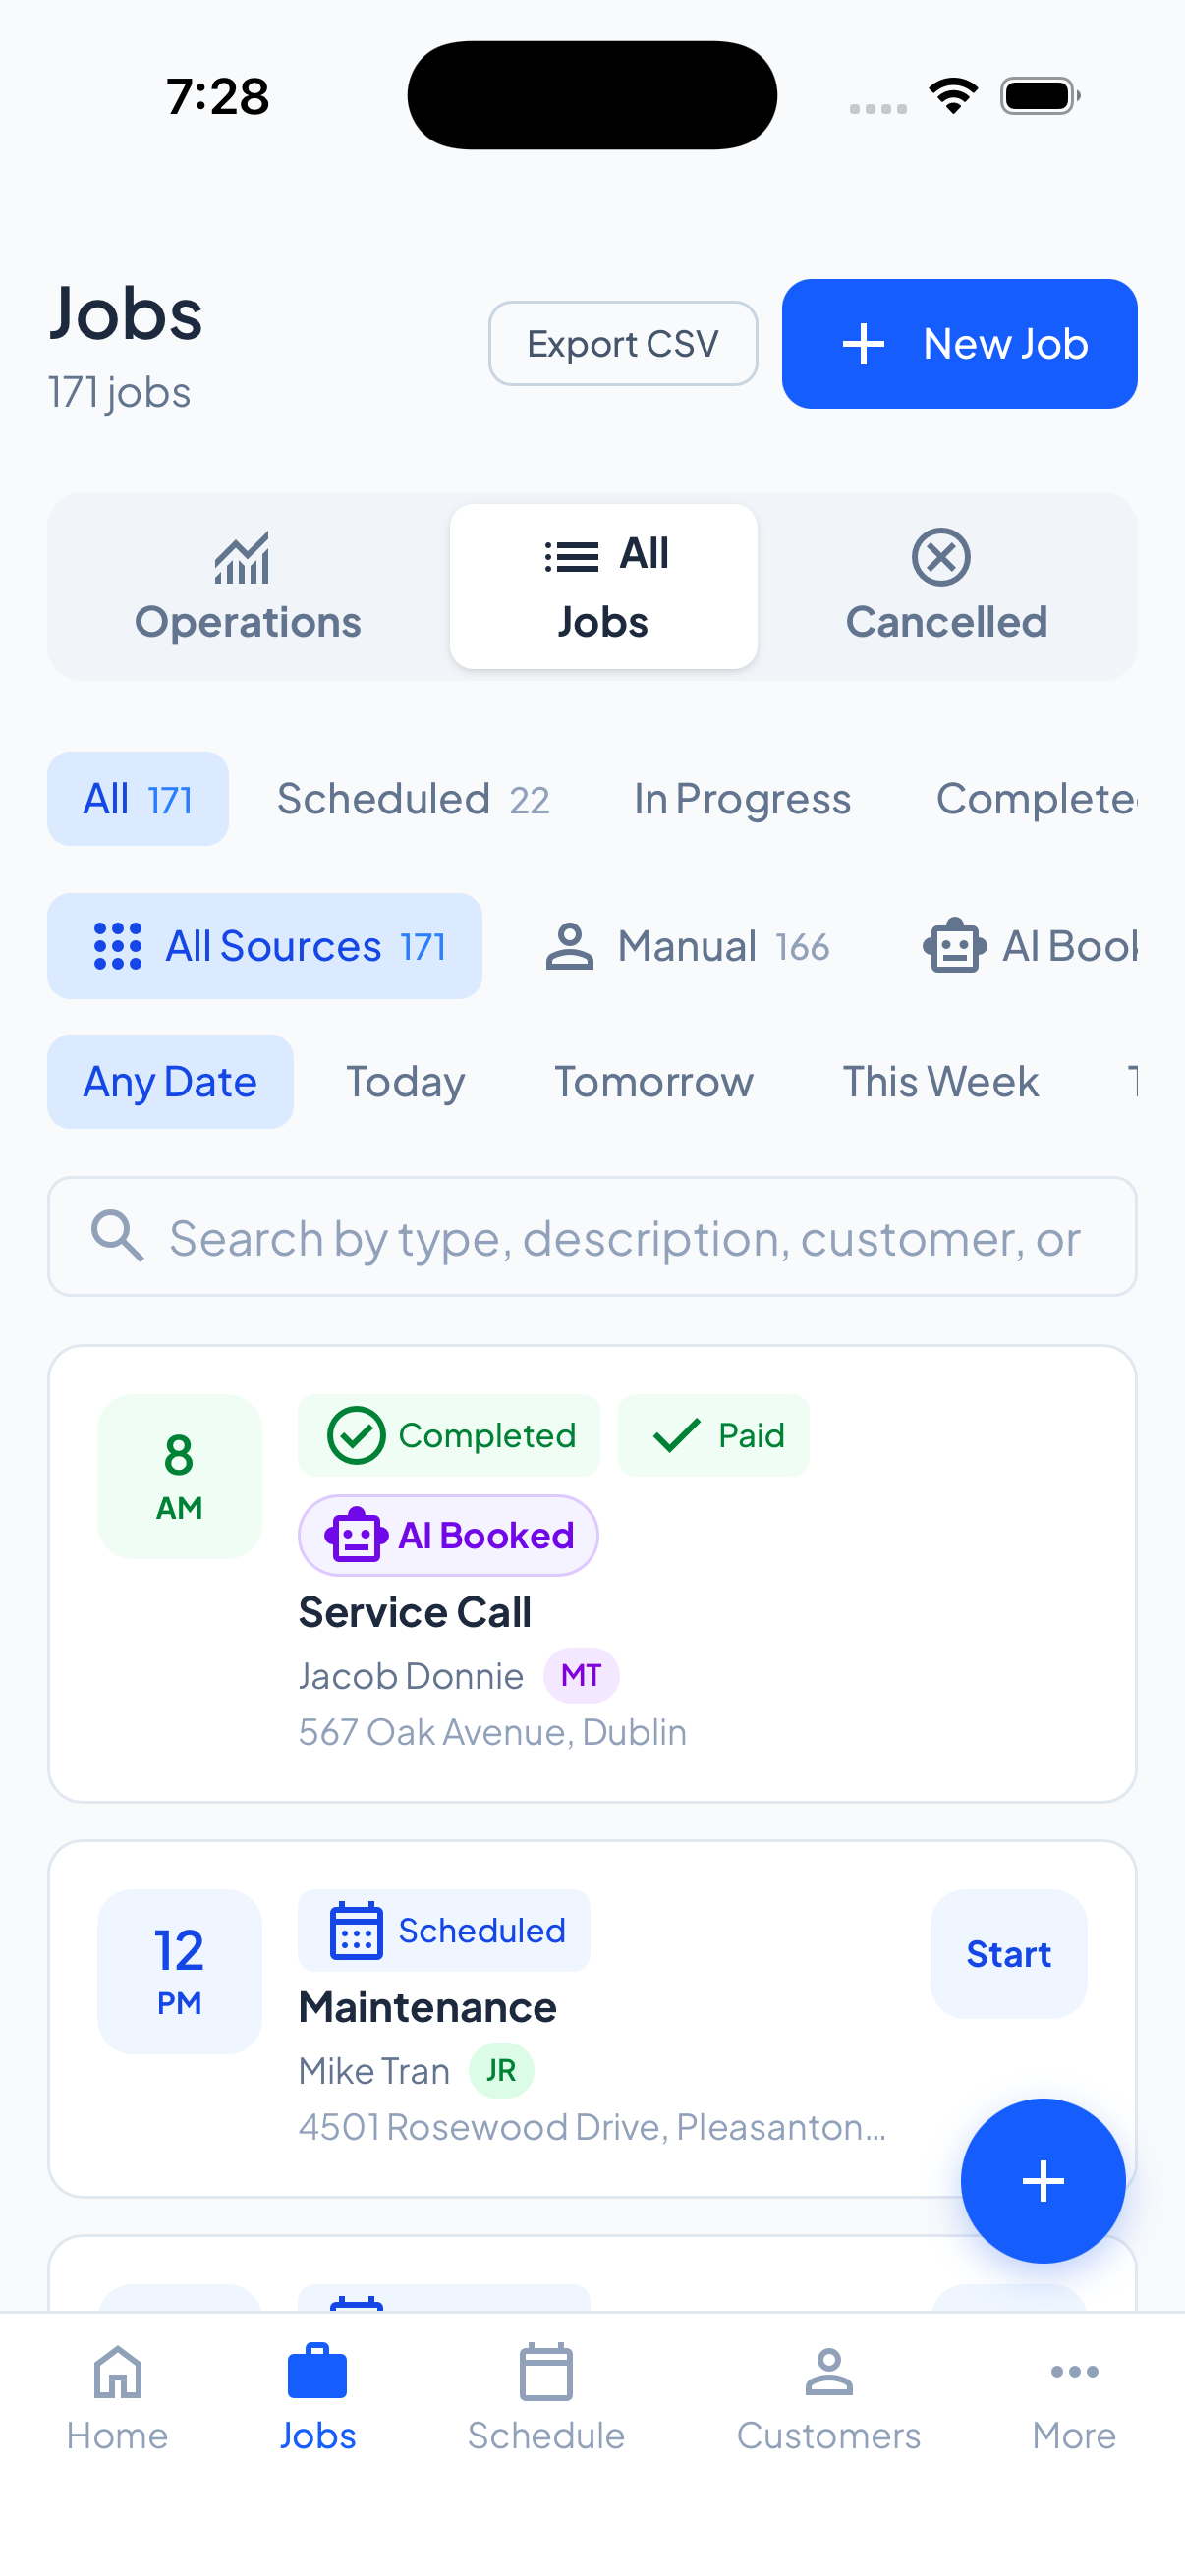Tap the MT technician badge
1185x2576 pixels.
click(581, 1675)
